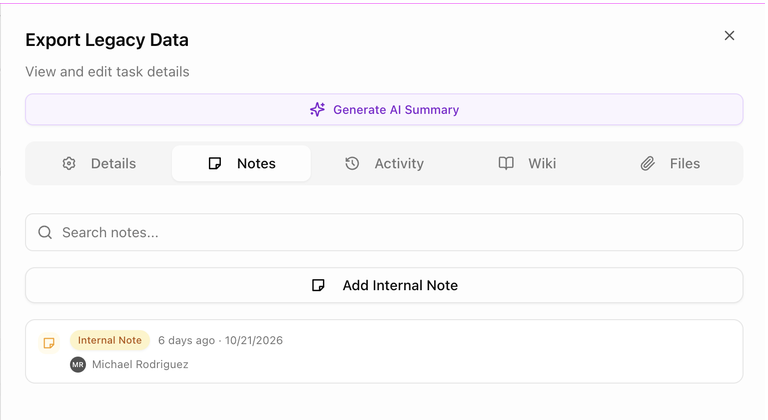The image size is (768, 420).
Task: Select the Notes tab
Action: coord(241,163)
